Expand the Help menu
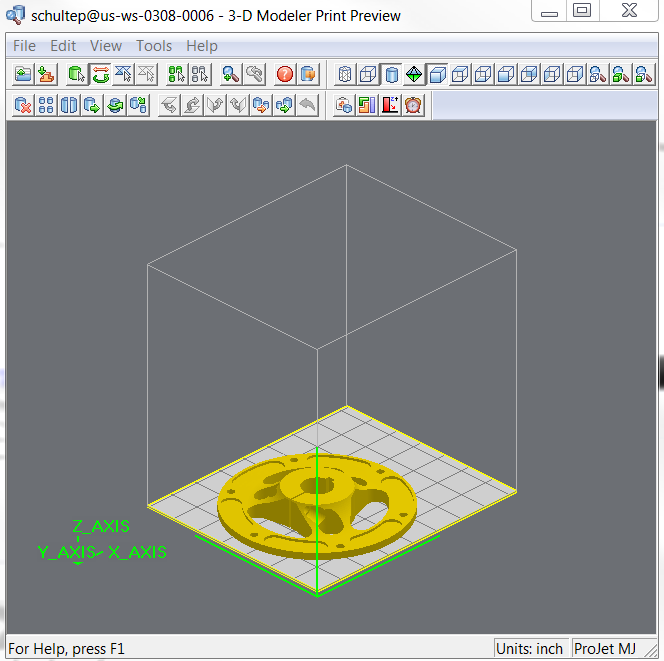664x661 pixels. (202, 46)
